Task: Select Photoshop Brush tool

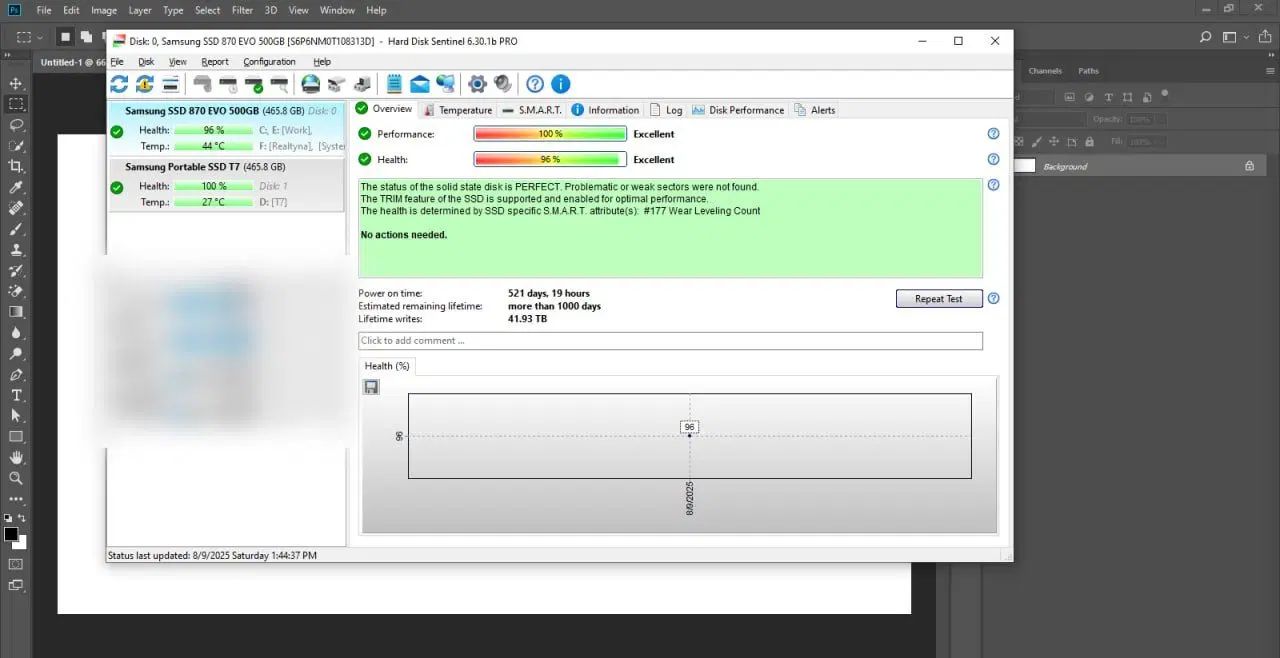Action: click(16, 229)
